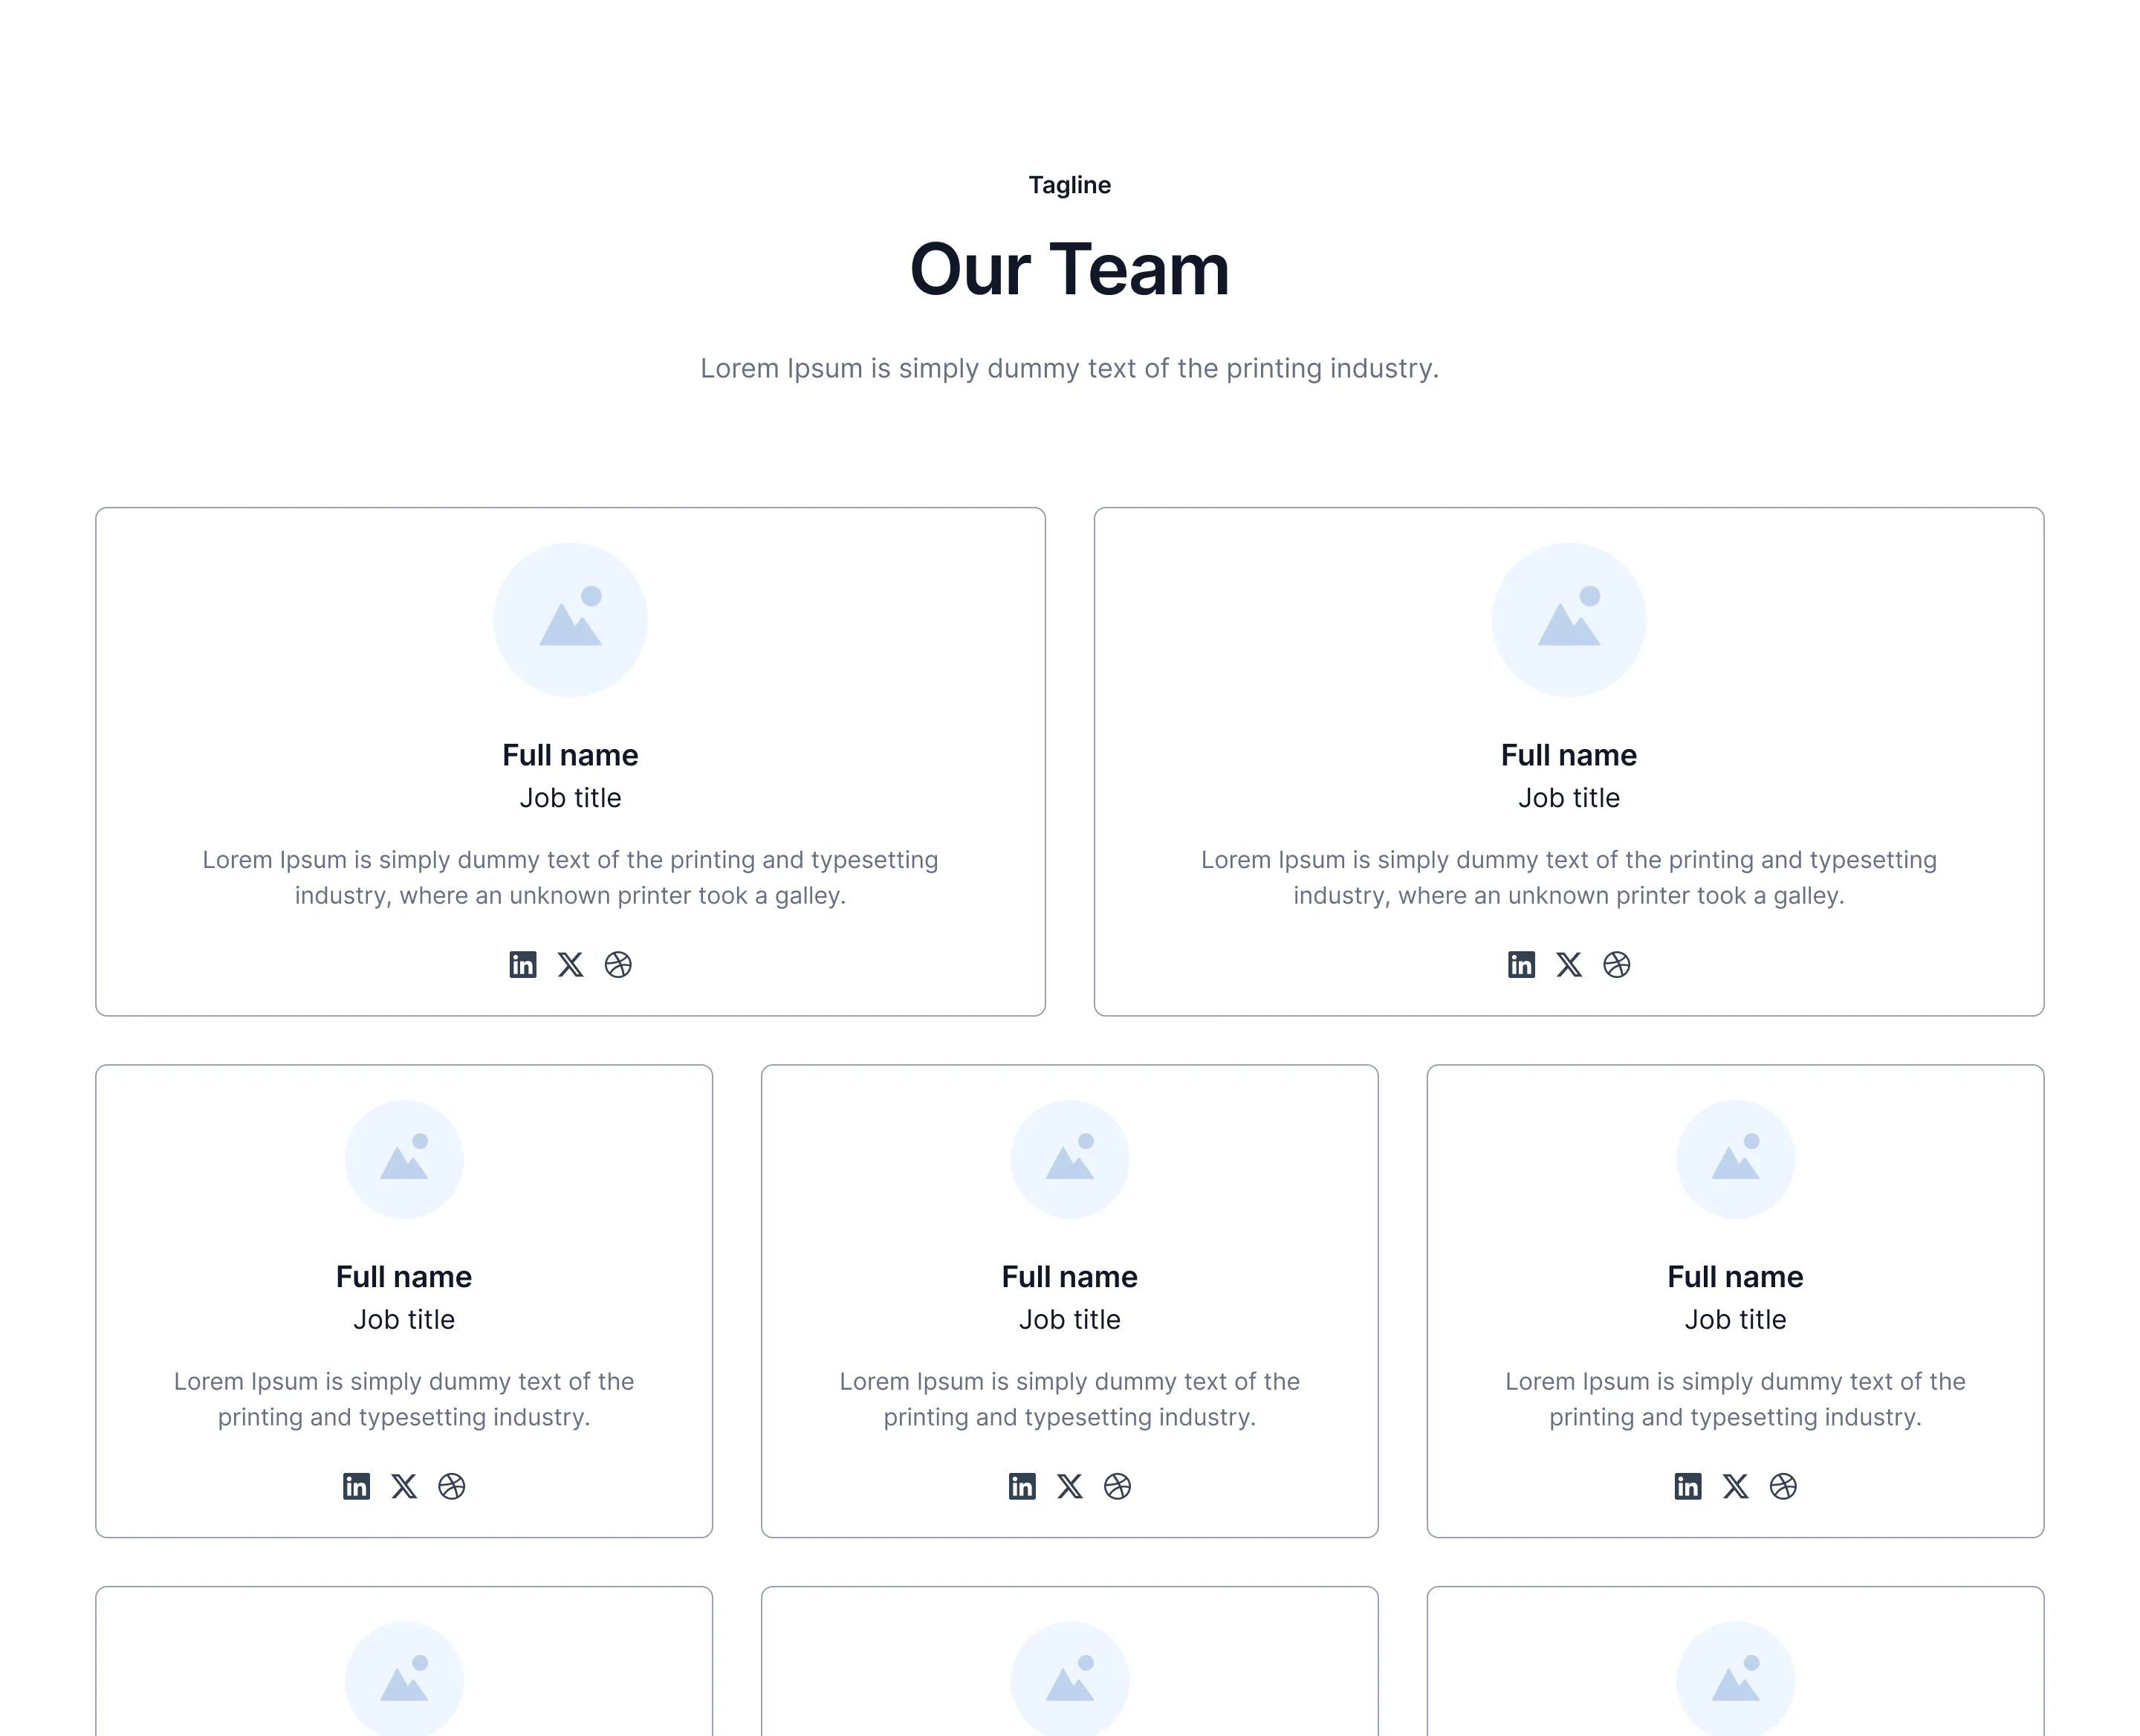Select the avatar in the bottom-middle cut-off card
The width and height of the screenshot is (2140, 1736).
(1070, 1679)
